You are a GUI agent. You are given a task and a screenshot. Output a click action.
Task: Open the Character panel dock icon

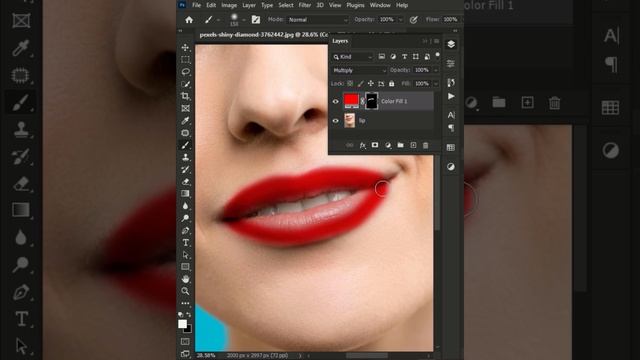point(451,115)
